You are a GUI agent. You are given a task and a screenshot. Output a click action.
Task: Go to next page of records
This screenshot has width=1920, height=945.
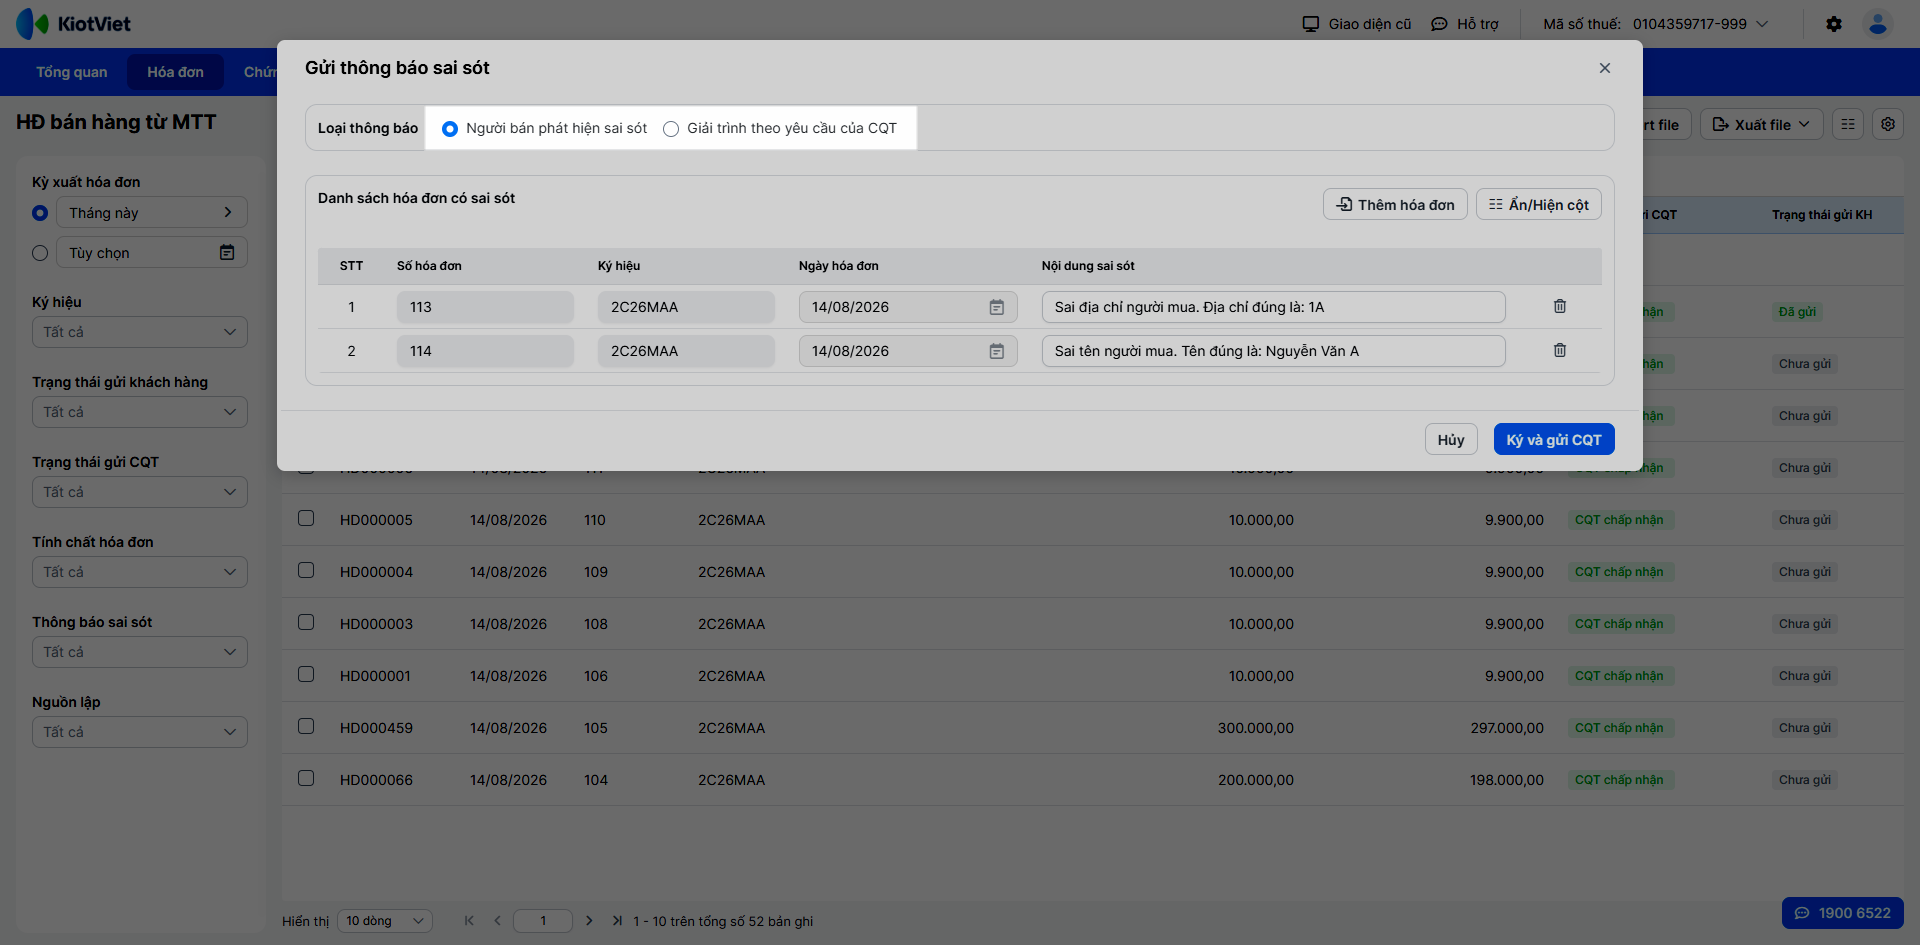(x=589, y=921)
